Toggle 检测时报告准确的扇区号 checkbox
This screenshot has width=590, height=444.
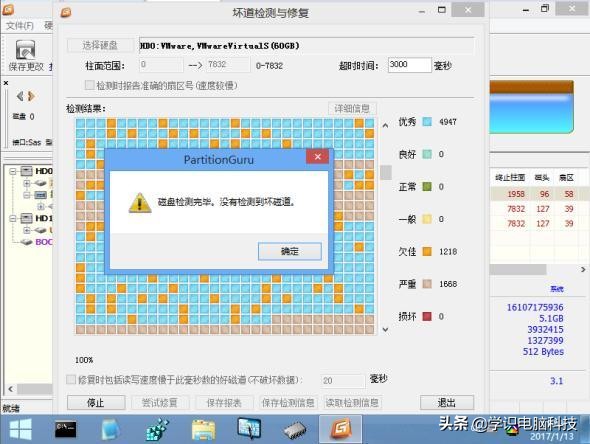[x=89, y=85]
